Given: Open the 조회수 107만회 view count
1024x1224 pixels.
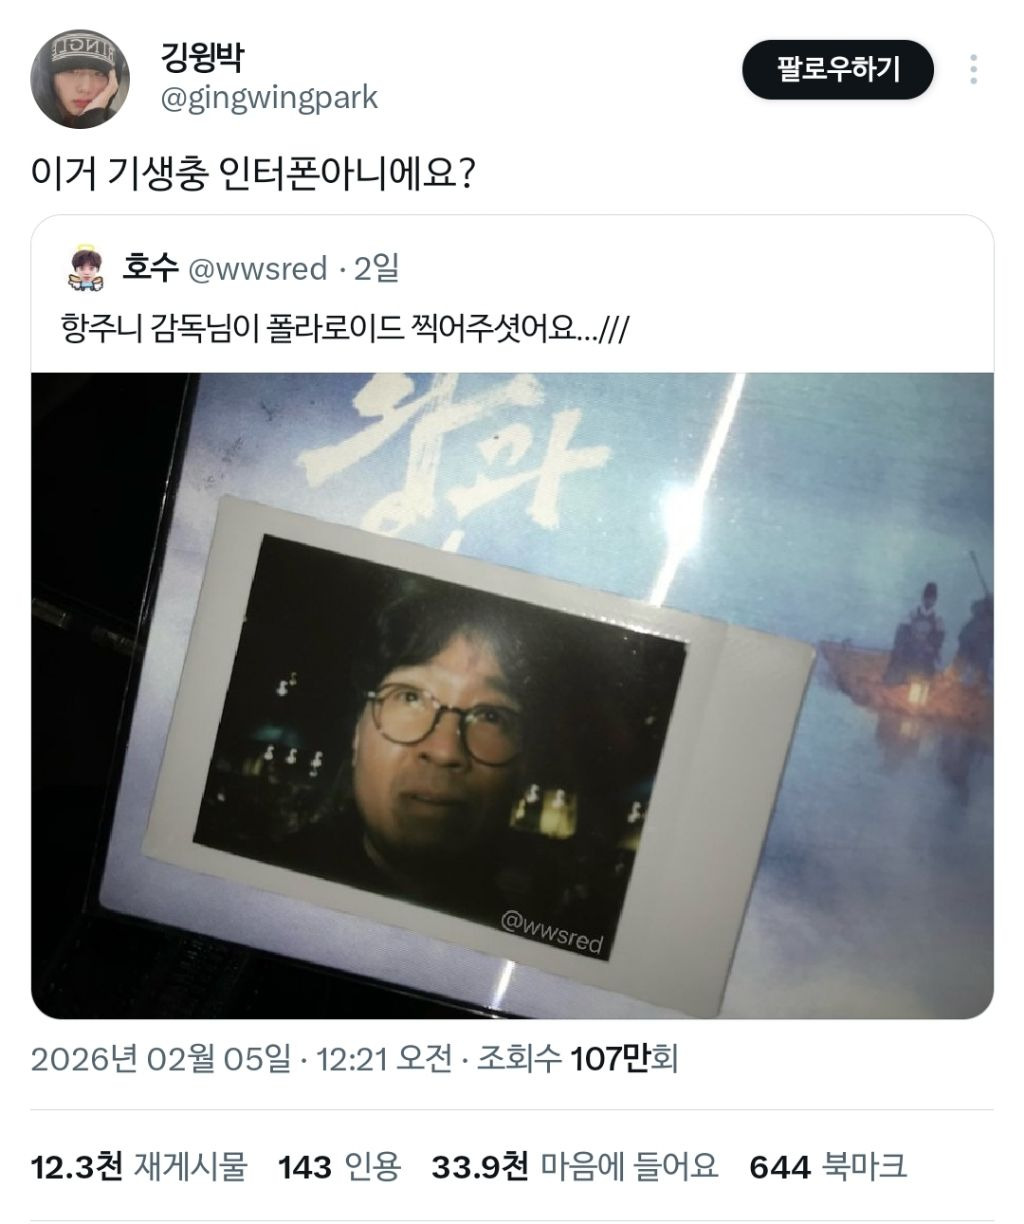Looking at the screenshot, I should 577,1058.
